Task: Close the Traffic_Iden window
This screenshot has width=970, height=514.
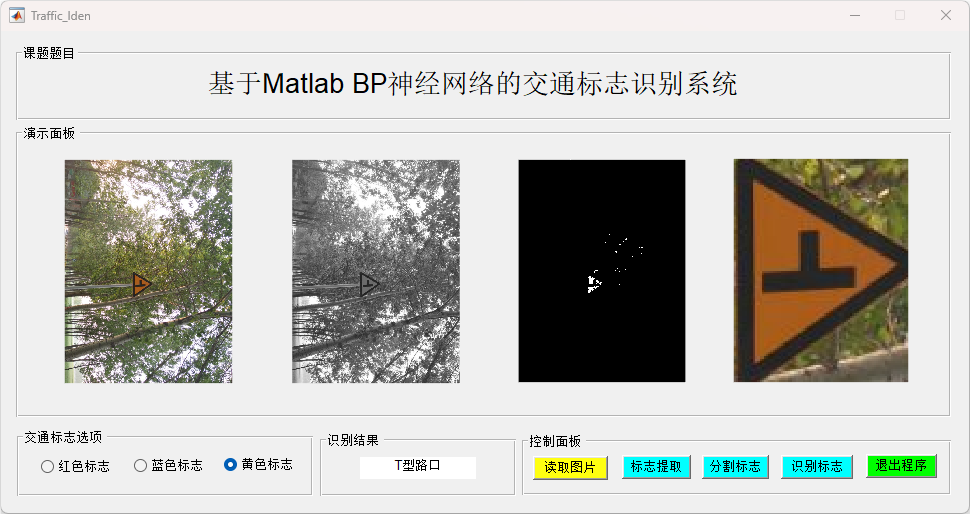Action: click(945, 15)
